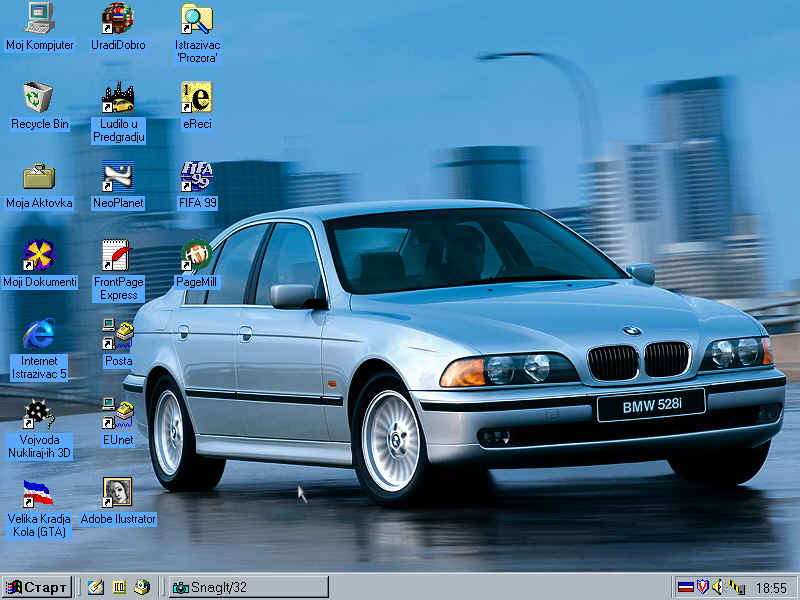Click the 18:55 taskbar clock
This screenshot has width=800, height=600.
coord(771,588)
